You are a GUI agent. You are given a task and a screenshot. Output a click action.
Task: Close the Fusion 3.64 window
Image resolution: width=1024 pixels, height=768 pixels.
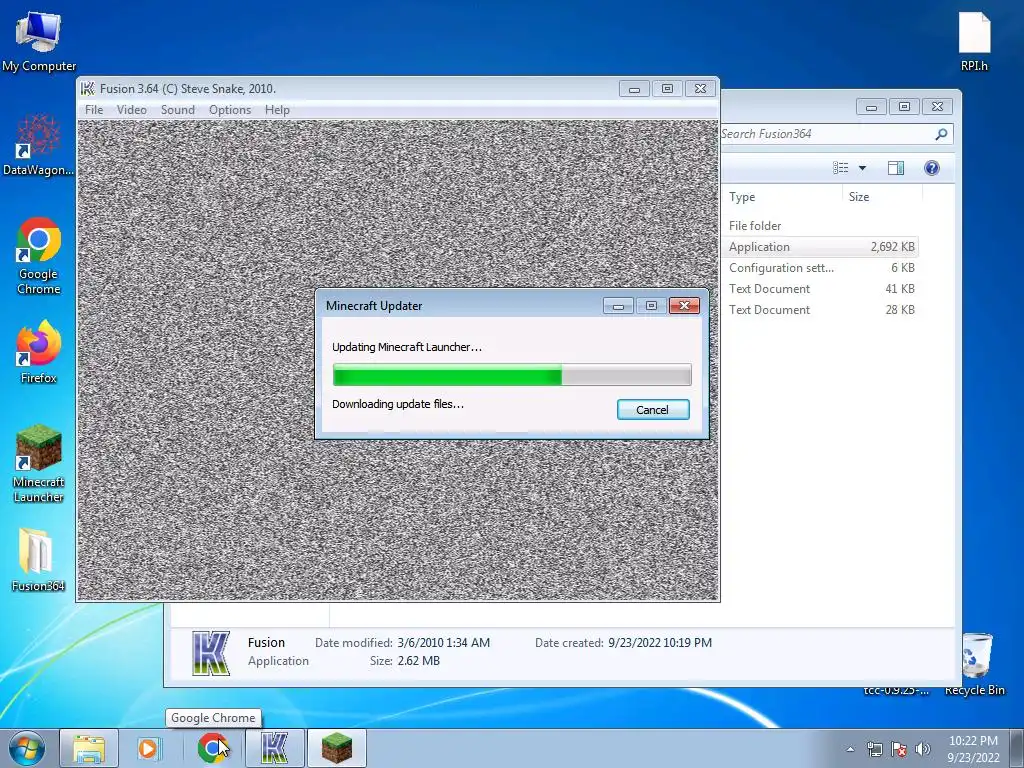tap(701, 89)
